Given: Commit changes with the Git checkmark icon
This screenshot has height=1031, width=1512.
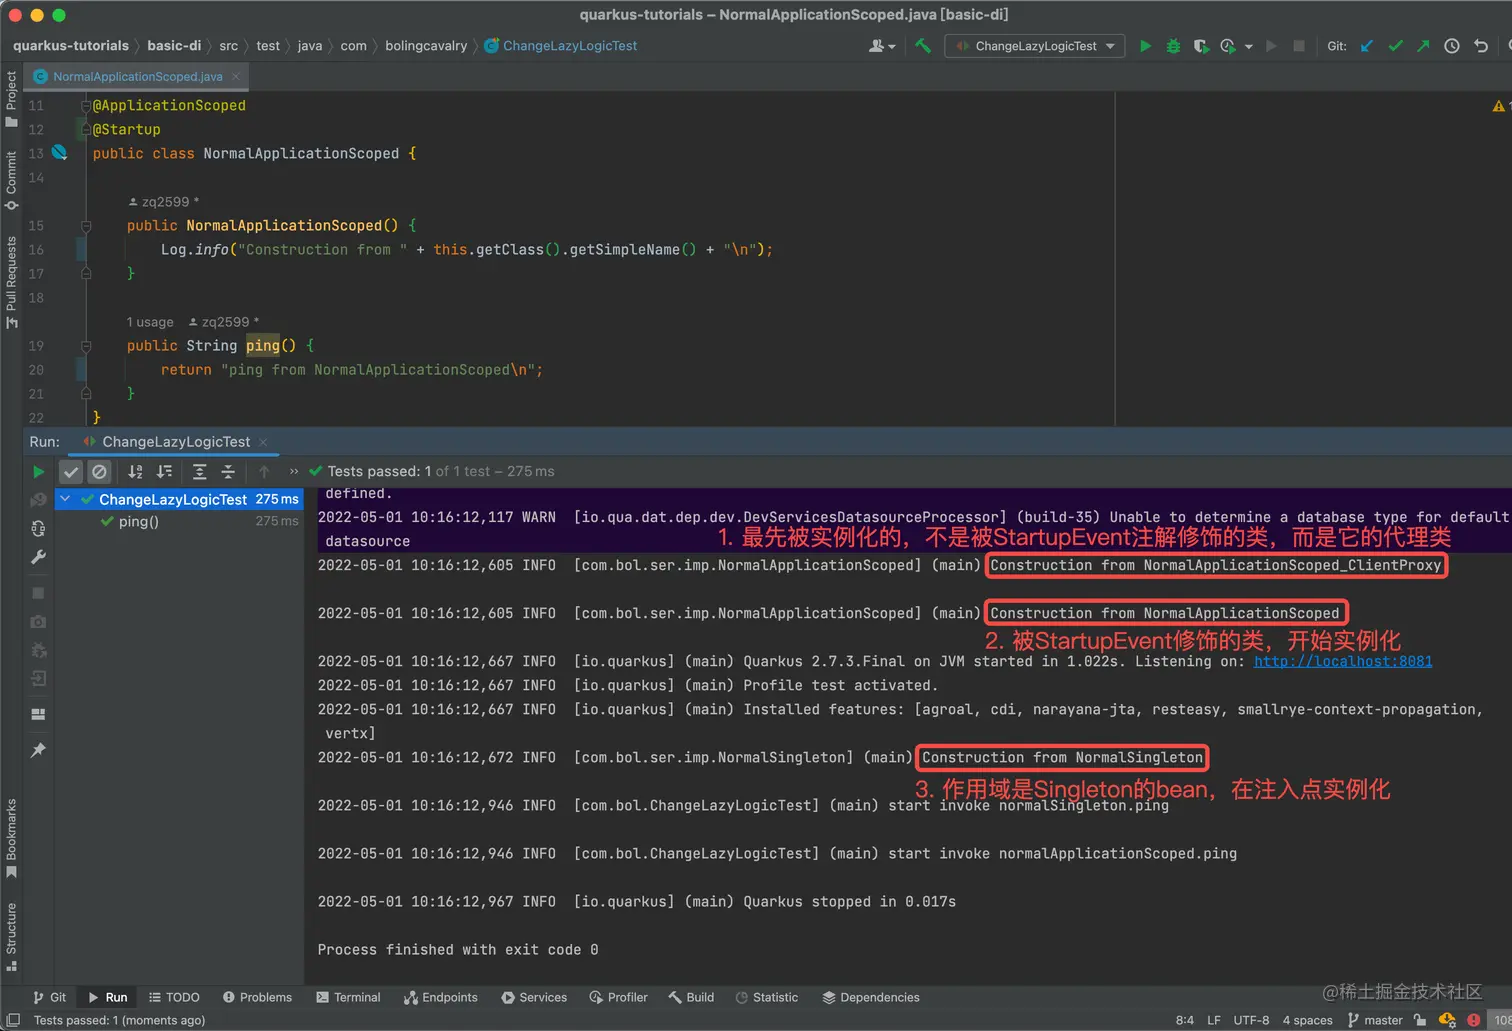Looking at the screenshot, I should tap(1395, 46).
